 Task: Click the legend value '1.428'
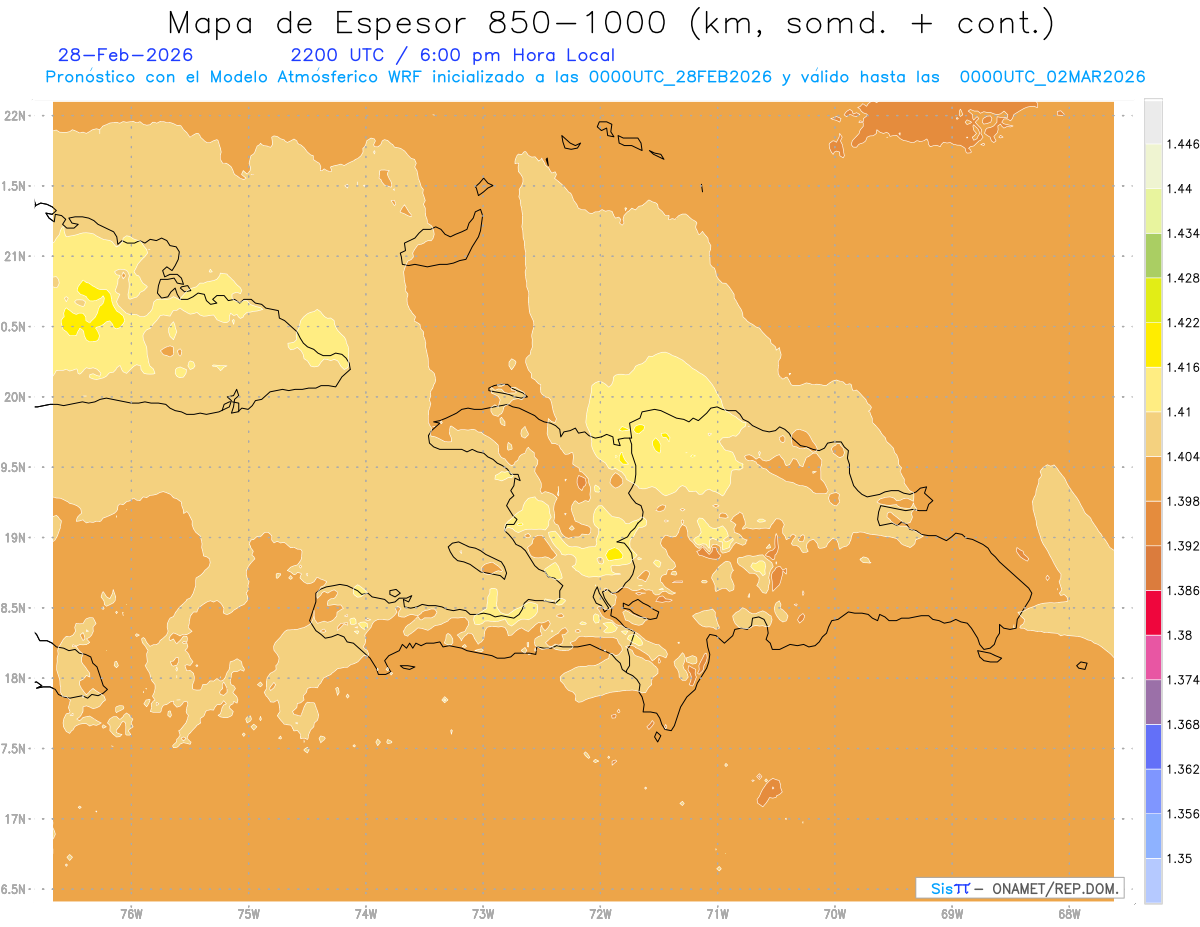[x=1183, y=278]
